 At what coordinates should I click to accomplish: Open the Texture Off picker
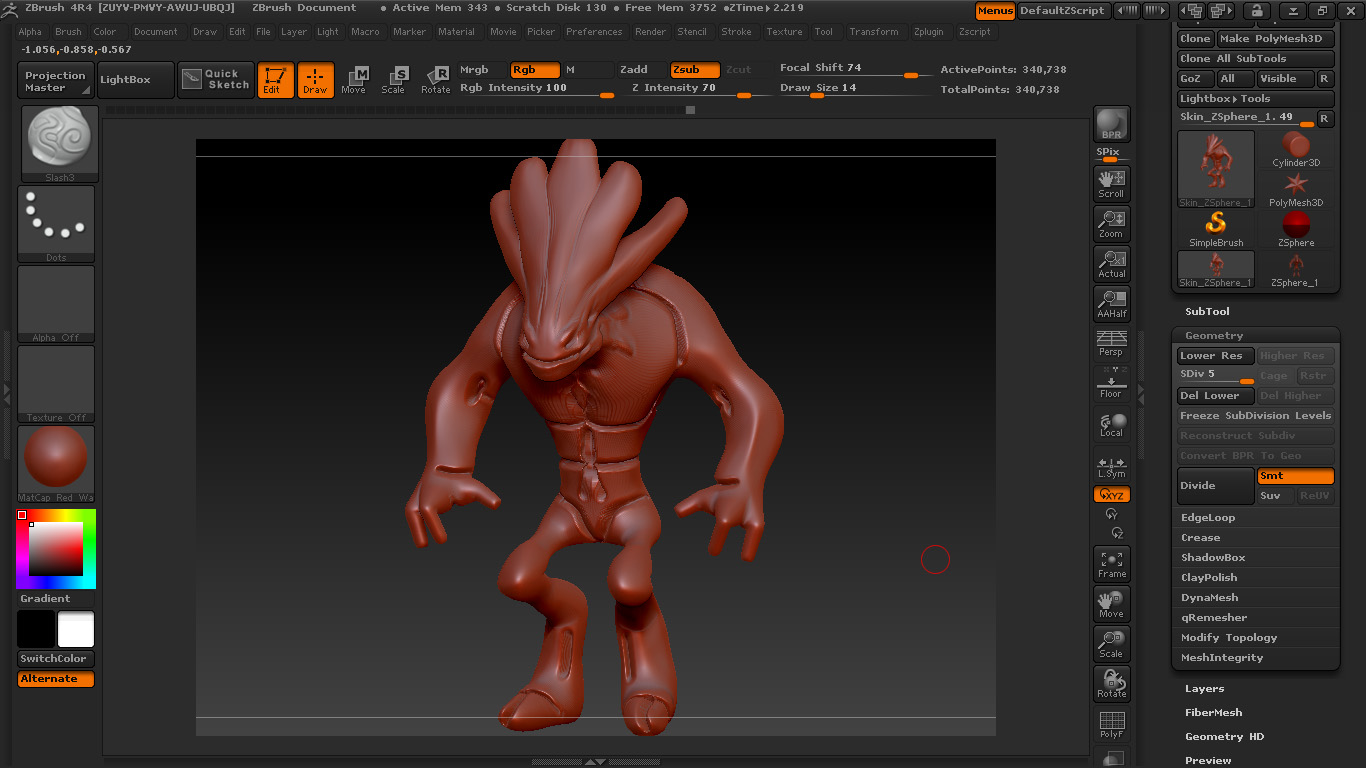point(56,384)
